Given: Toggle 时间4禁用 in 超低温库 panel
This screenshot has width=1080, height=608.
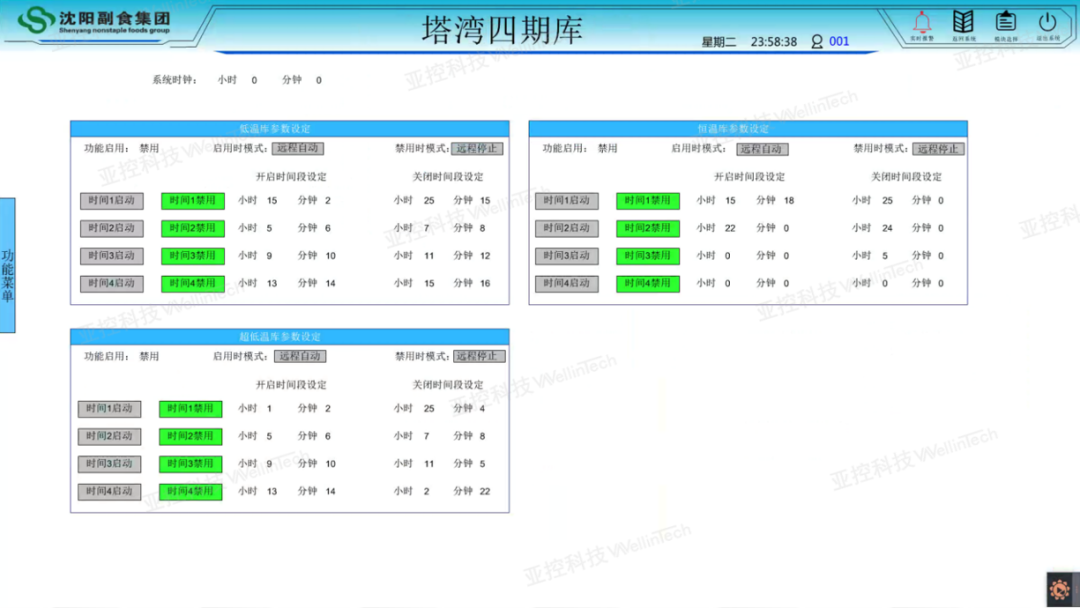Looking at the screenshot, I should pos(191,491).
